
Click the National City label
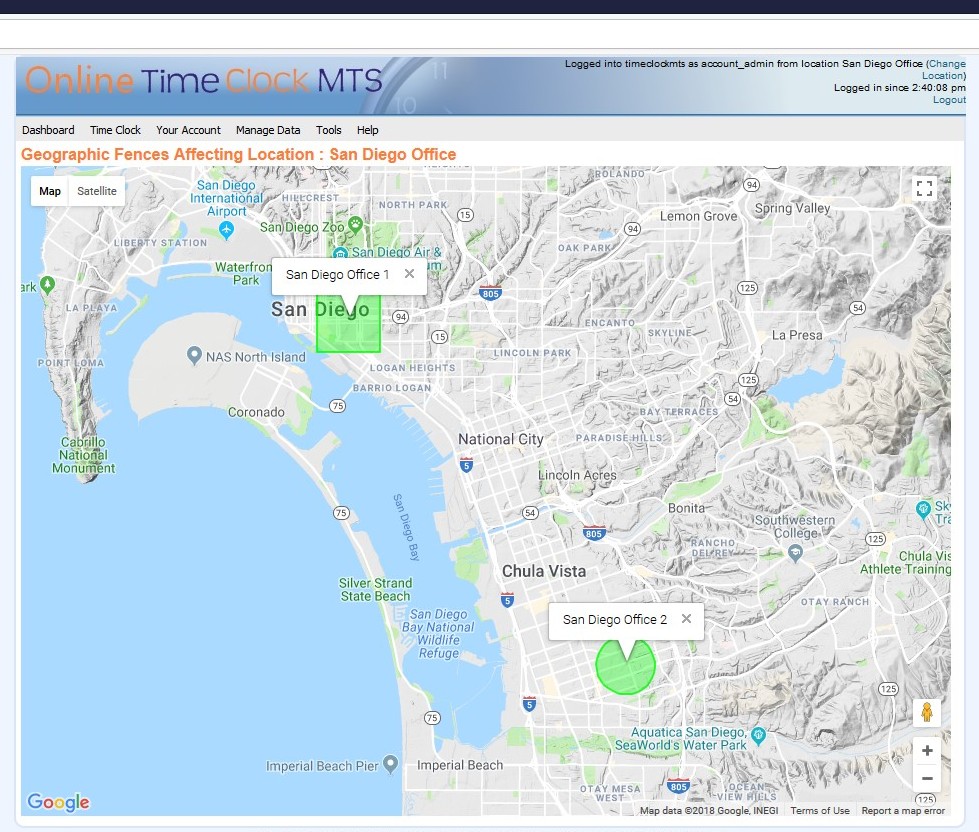tap(501, 439)
